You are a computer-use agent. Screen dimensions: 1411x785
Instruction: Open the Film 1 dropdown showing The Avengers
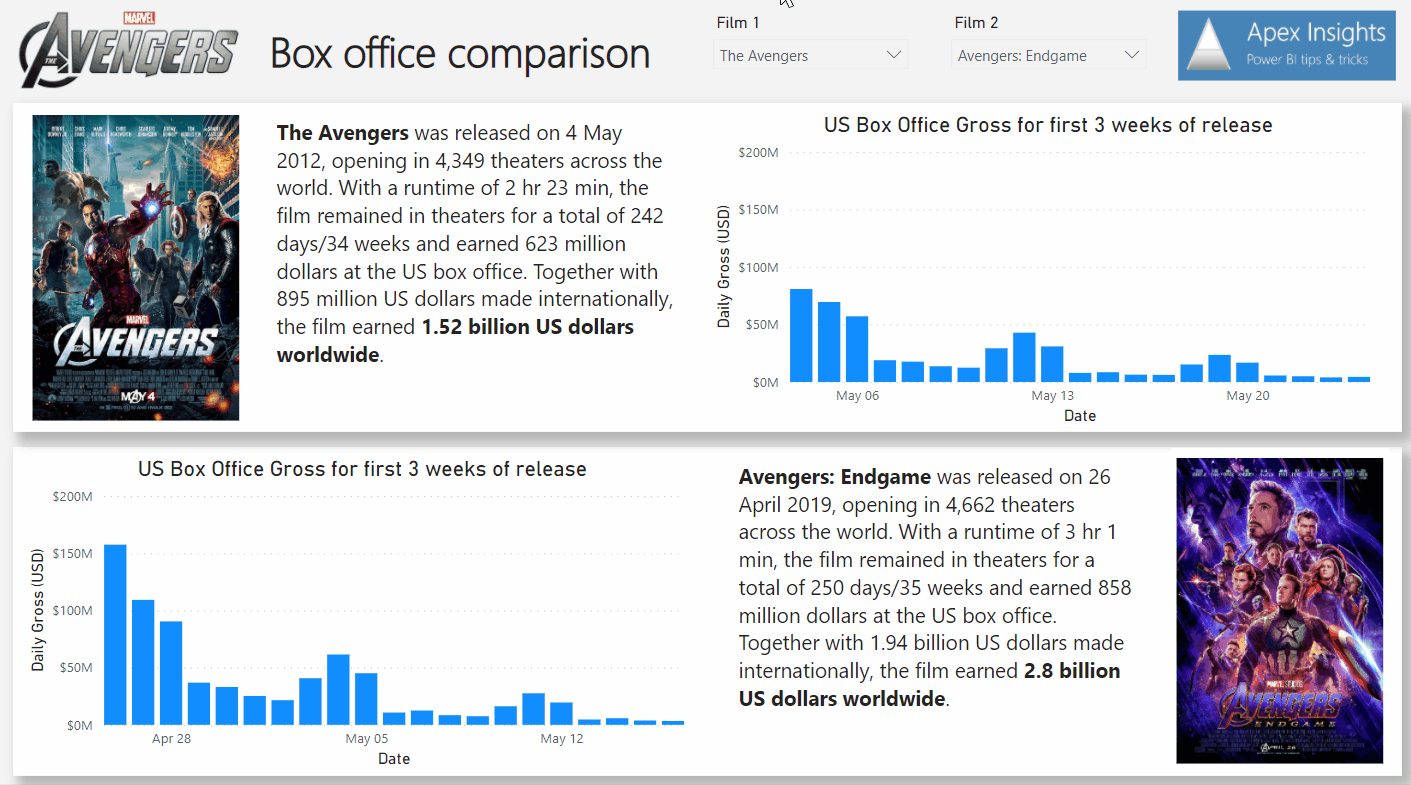[x=810, y=55]
